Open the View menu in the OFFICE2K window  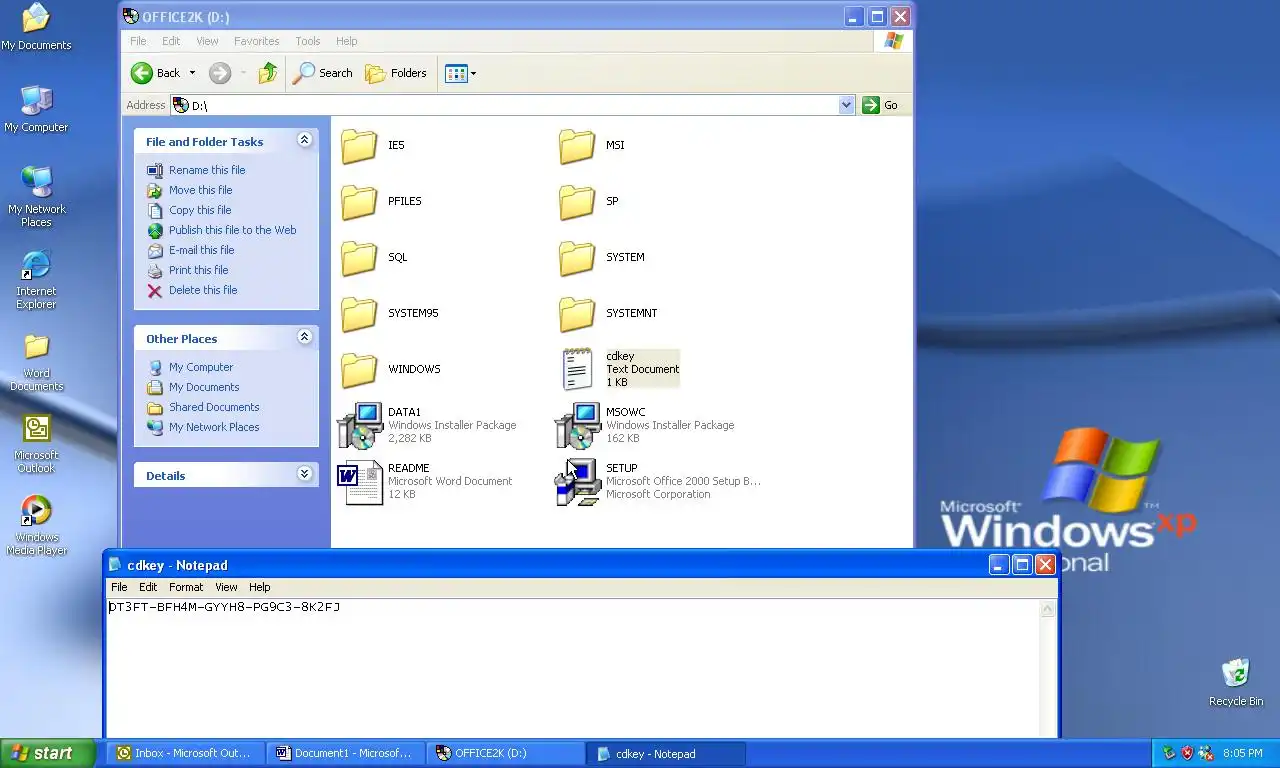pos(207,41)
